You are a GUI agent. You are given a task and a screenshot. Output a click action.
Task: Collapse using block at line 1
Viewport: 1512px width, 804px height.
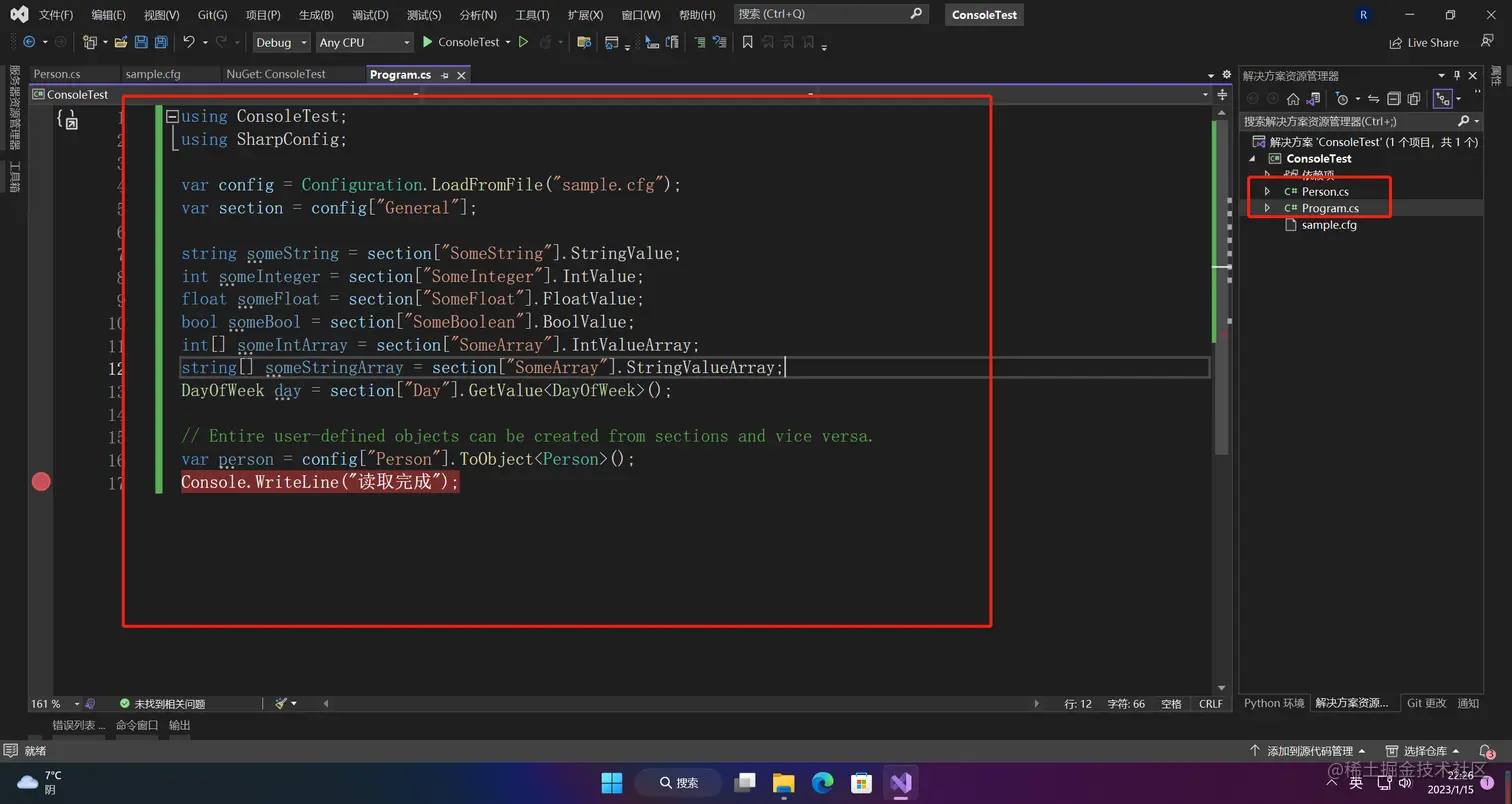(x=172, y=116)
